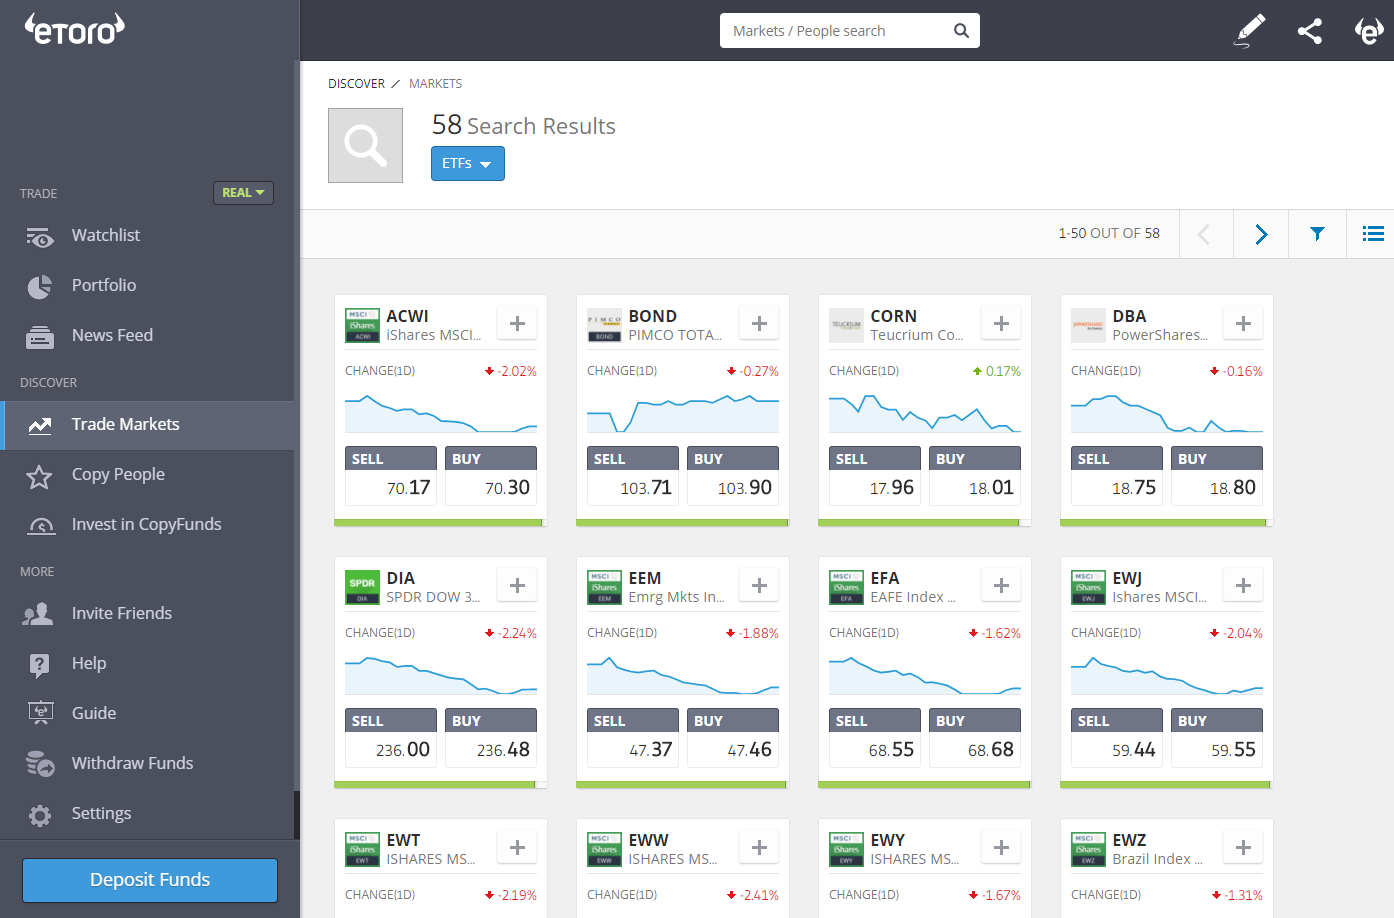1394x918 pixels.
Task: Select Trade Markets in sidebar
Action: click(147, 425)
